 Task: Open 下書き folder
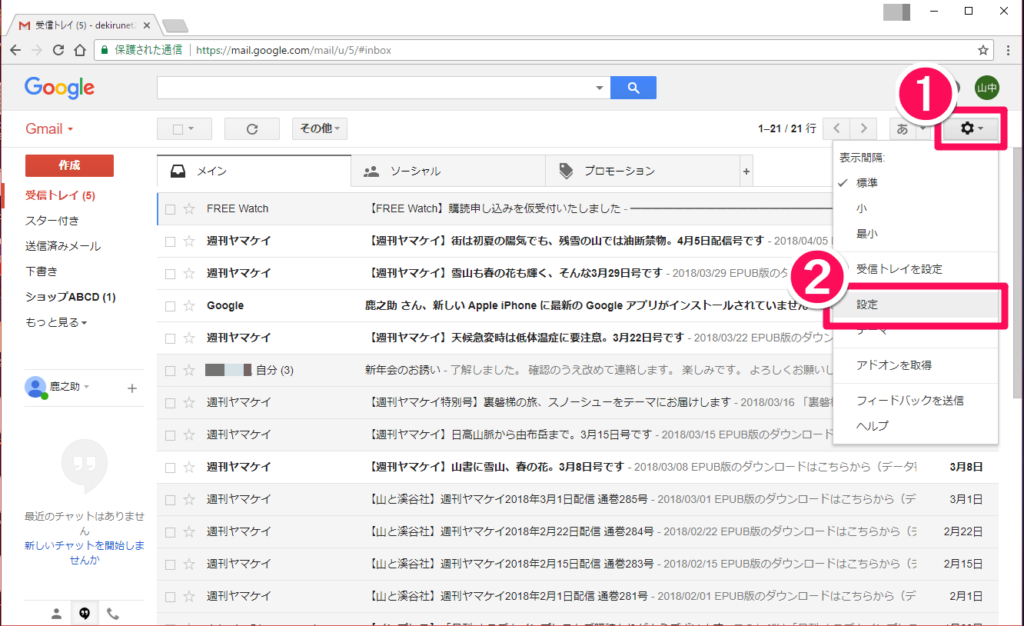41,272
